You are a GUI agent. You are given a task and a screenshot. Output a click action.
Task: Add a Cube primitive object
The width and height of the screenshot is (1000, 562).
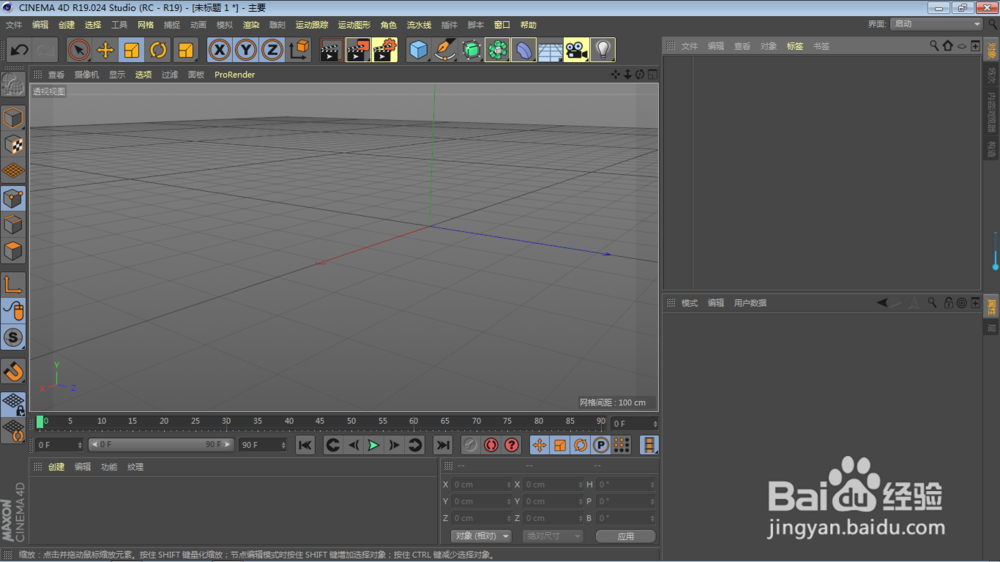[418, 50]
